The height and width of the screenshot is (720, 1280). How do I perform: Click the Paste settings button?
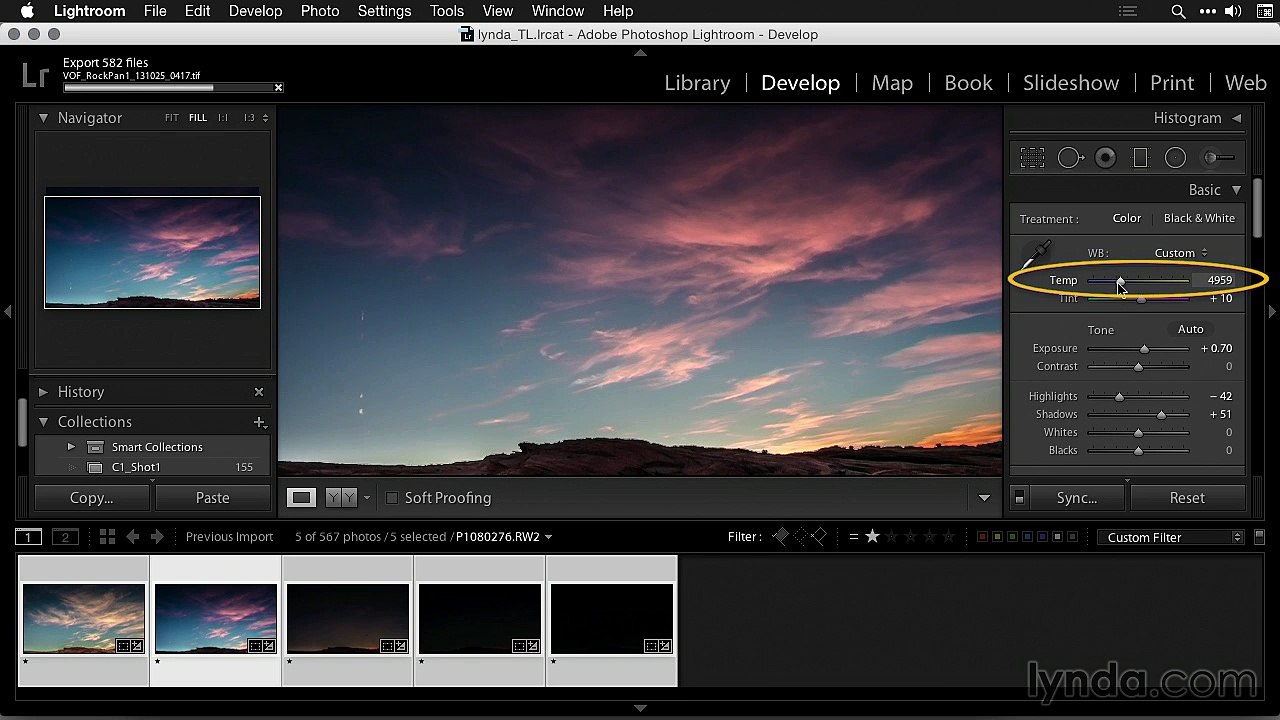213,498
